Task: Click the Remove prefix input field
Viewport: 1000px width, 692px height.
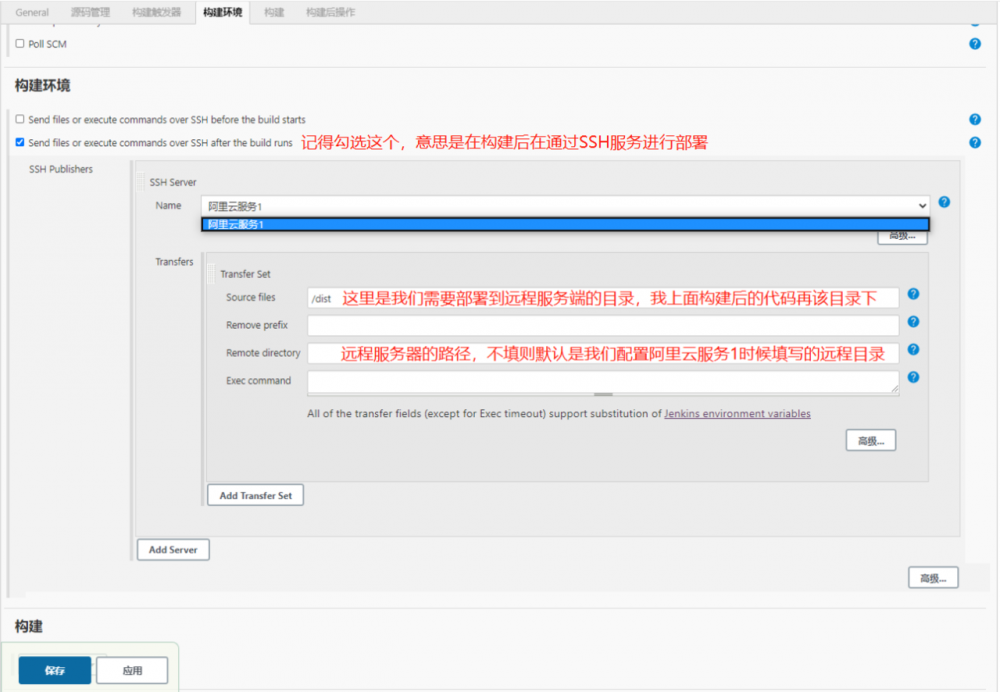Action: tap(603, 325)
